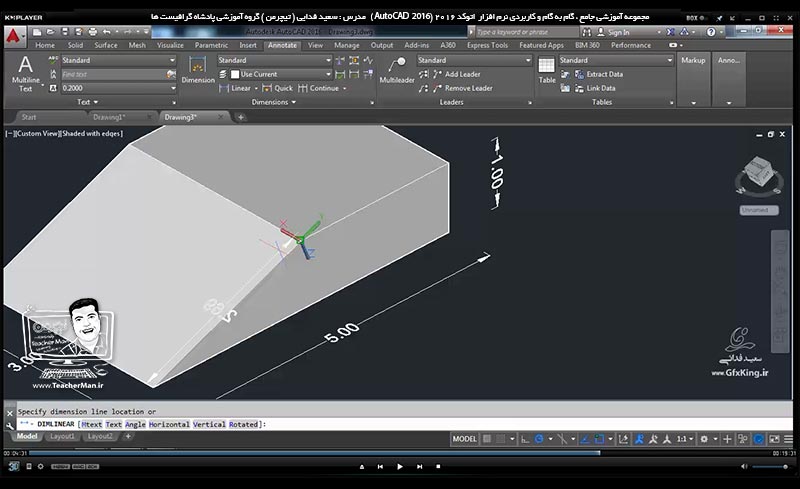Seek in the video progress bar

(399, 453)
